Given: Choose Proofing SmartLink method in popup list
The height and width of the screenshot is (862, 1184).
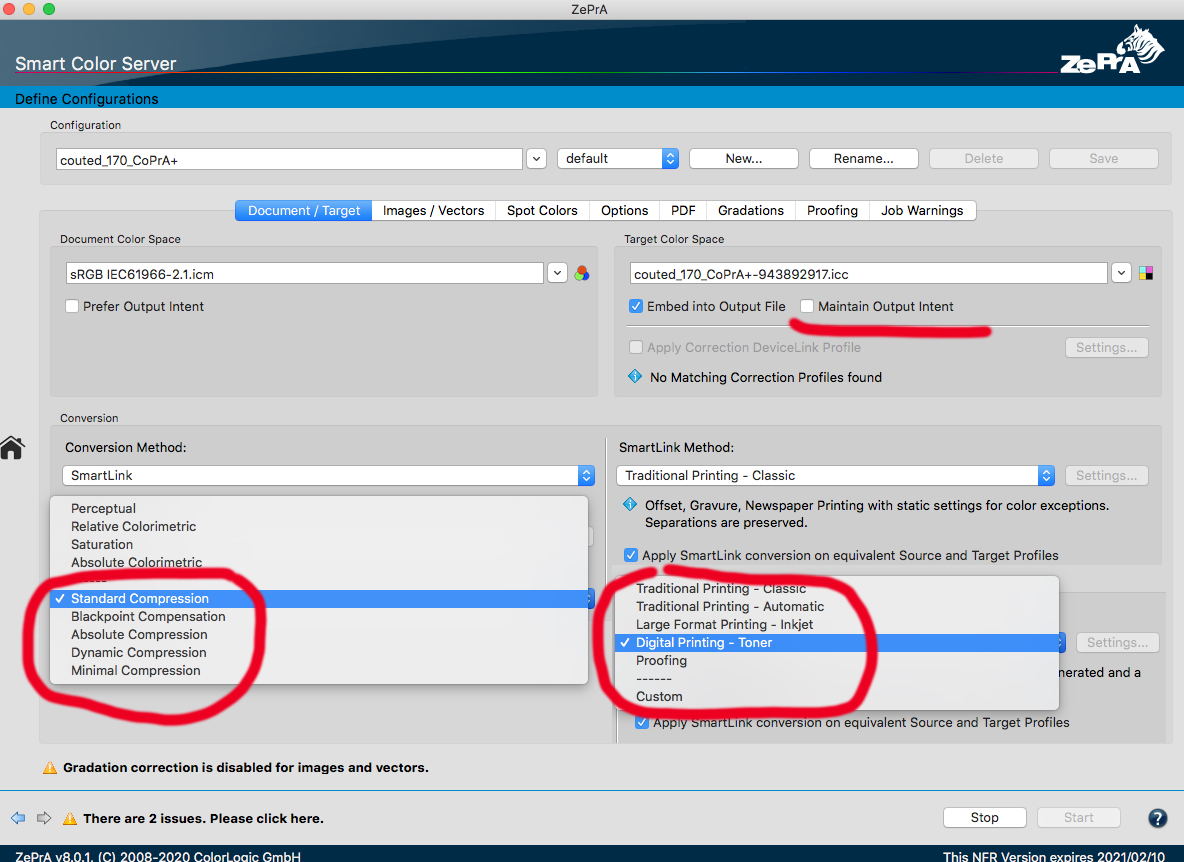Looking at the screenshot, I should click(x=837, y=661).
